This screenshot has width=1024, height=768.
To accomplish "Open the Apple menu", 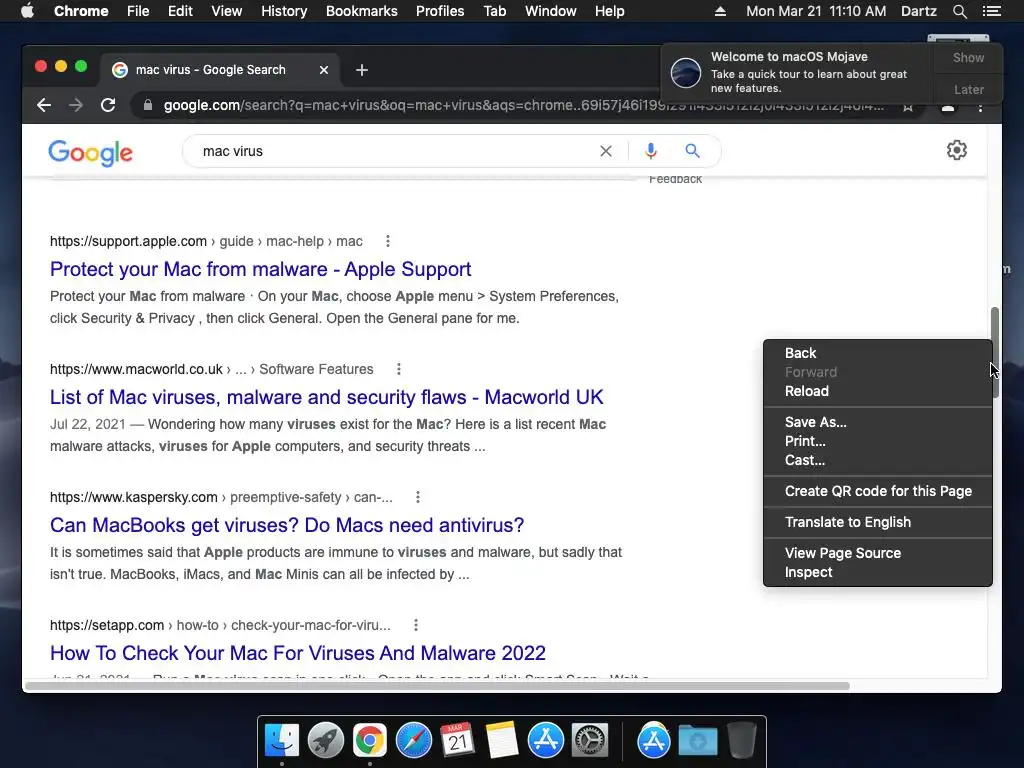I will pos(27,11).
